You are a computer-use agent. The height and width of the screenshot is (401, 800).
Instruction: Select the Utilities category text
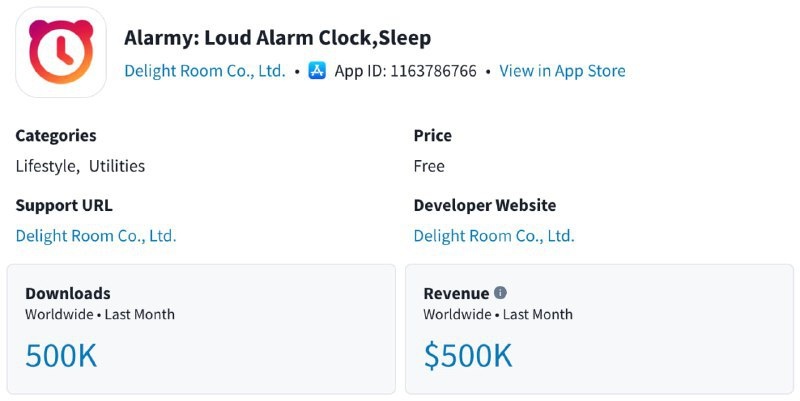pyautogui.click(x=117, y=166)
